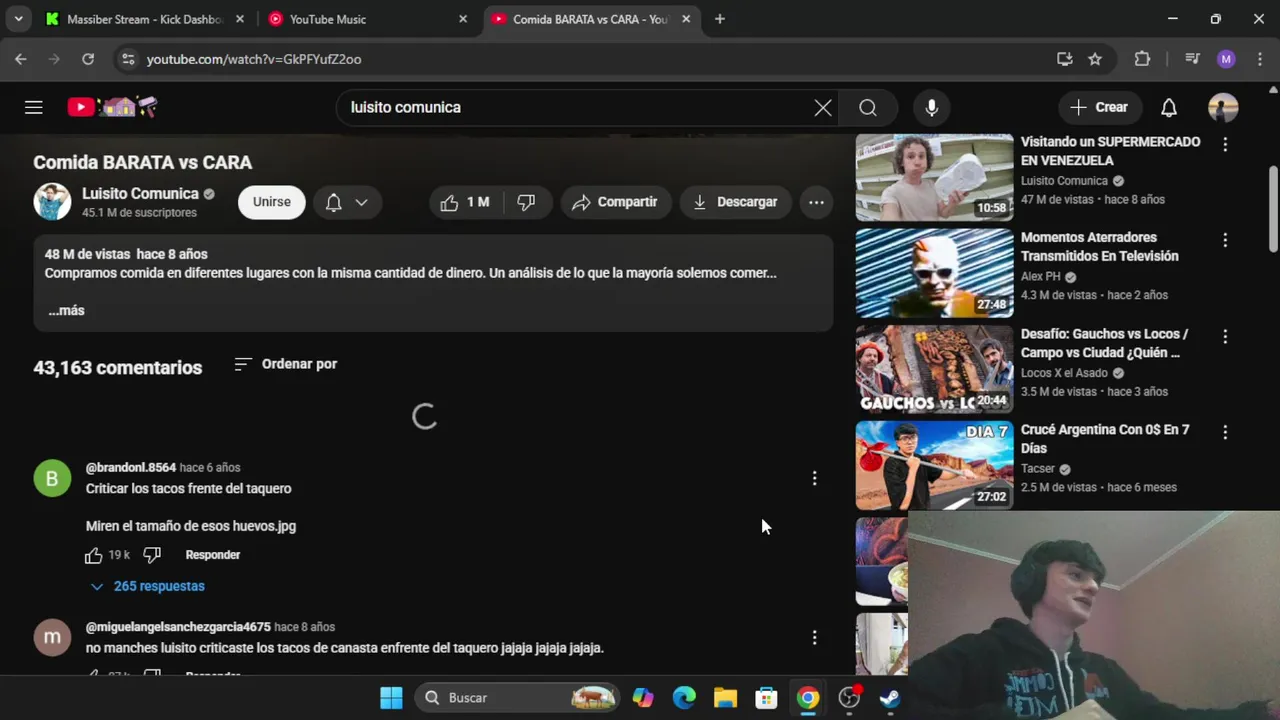Image resolution: width=1280 pixels, height=720 pixels.
Task: Open the Microsoft Store taskbar icon
Action: click(766, 698)
